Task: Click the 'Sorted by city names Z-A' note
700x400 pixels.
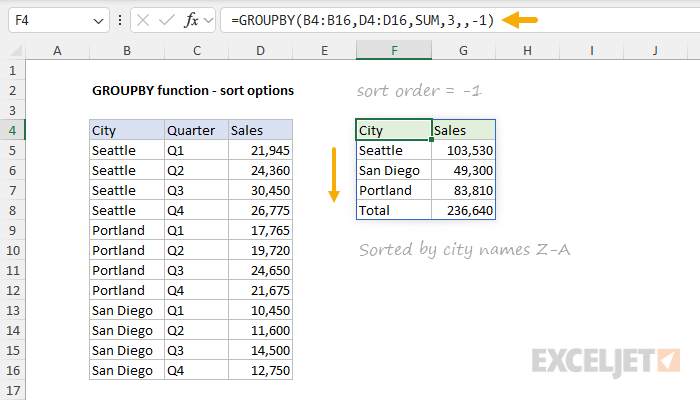Action: tap(464, 250)
